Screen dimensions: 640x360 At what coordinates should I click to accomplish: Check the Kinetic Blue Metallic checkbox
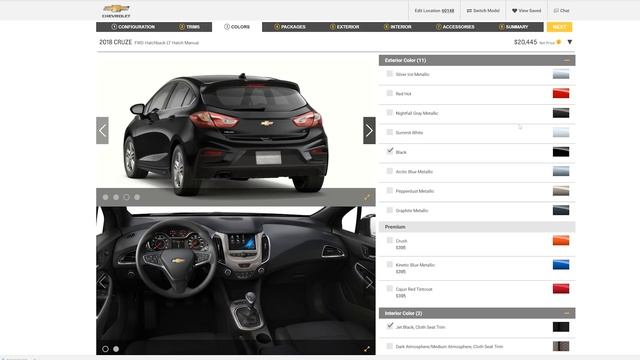tap(390, 264)
